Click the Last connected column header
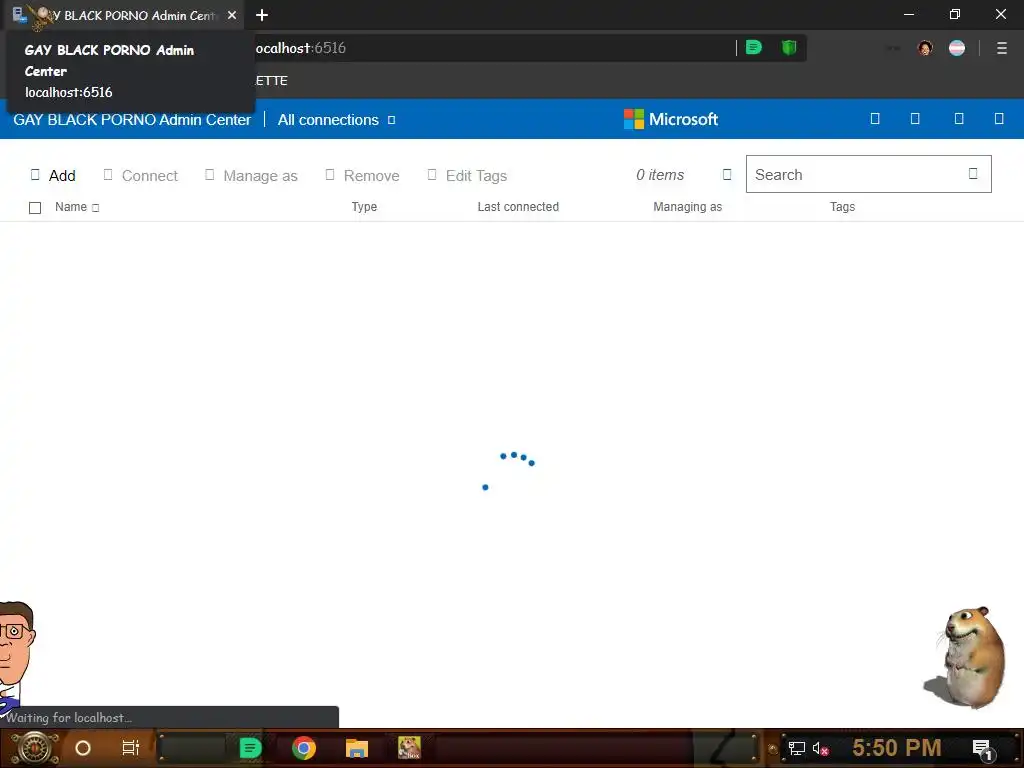The image size is (1024, 768). 518,207
